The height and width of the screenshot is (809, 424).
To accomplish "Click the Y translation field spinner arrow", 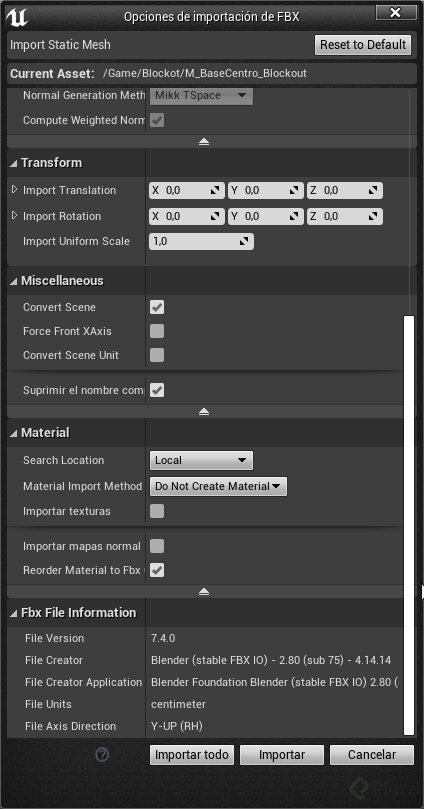I will tap(295, 190).
